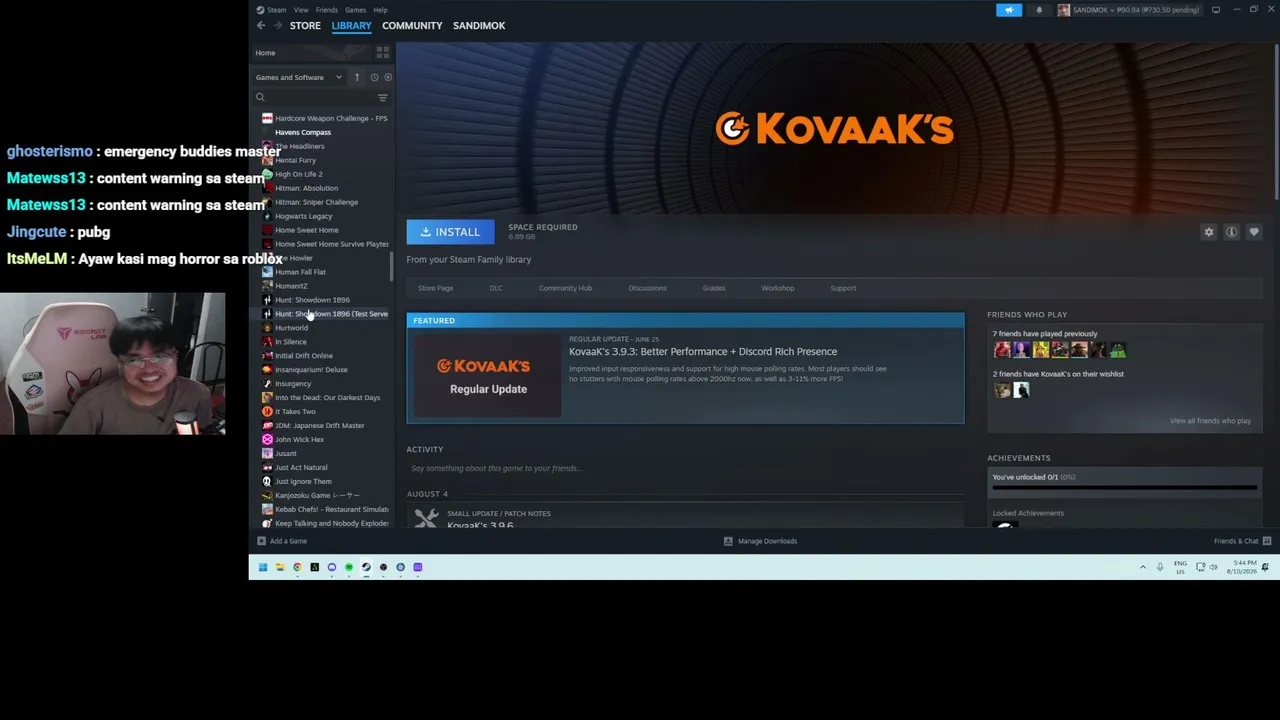Click the SANDIMOK profile avatar
This screenshot has width=1280, height=720.
(1063, 10)
